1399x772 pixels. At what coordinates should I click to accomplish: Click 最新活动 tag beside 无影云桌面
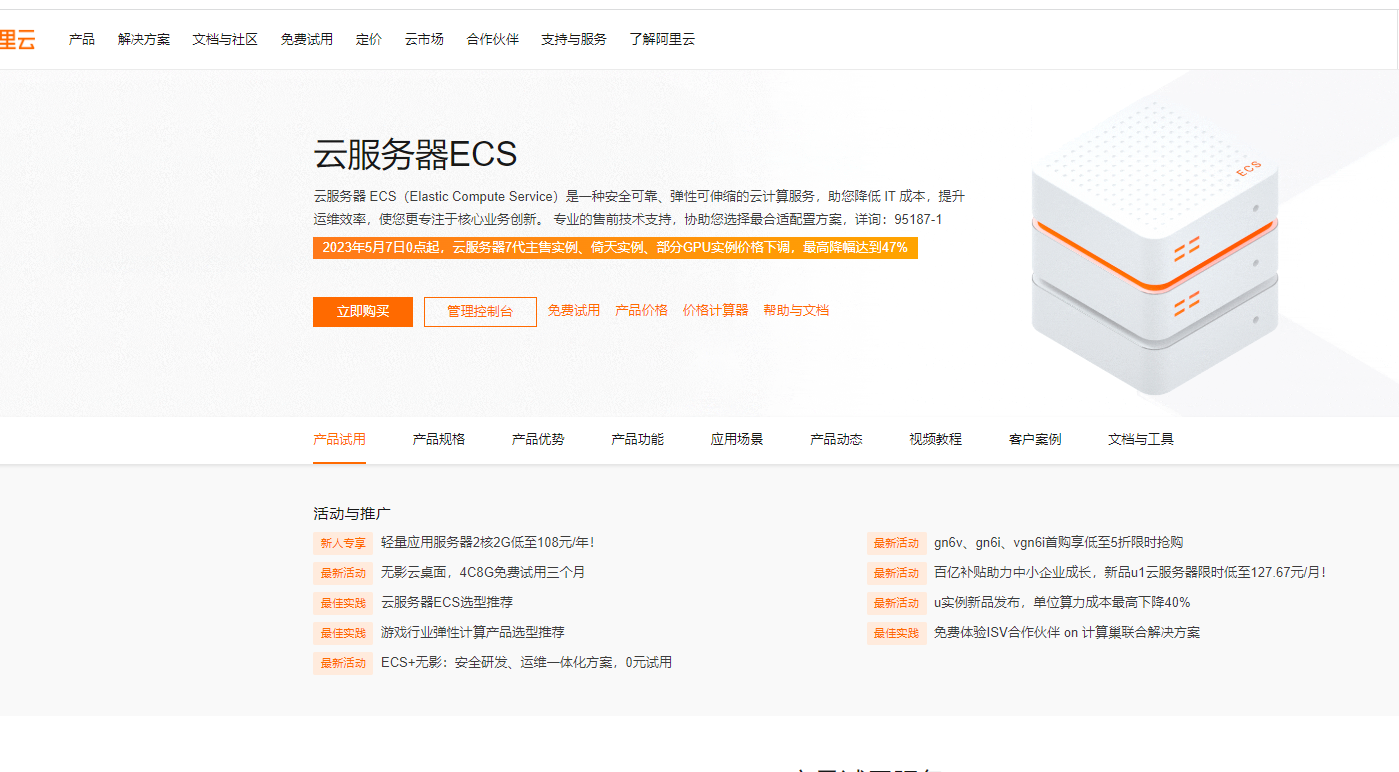(x=343, y=574)
